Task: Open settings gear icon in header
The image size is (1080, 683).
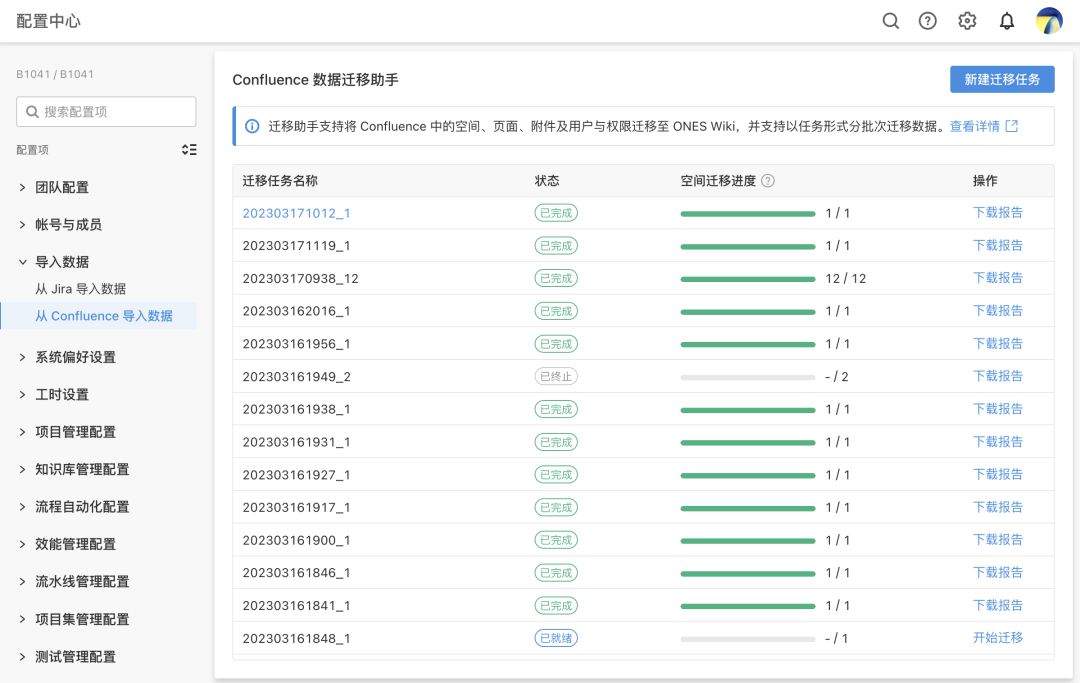Action: pos(967,21)
